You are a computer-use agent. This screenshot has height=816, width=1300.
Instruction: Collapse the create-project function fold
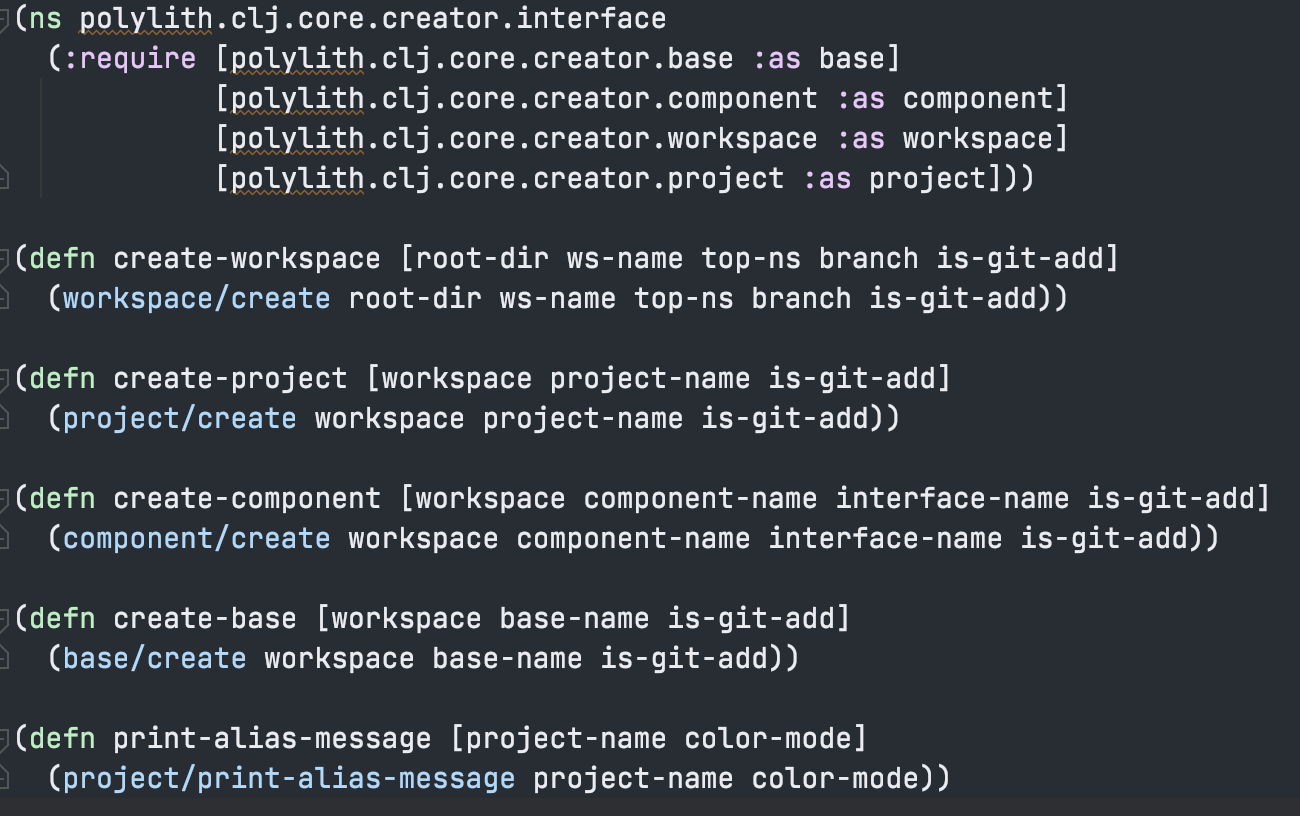pyautogui.click(x=5, y=378)
